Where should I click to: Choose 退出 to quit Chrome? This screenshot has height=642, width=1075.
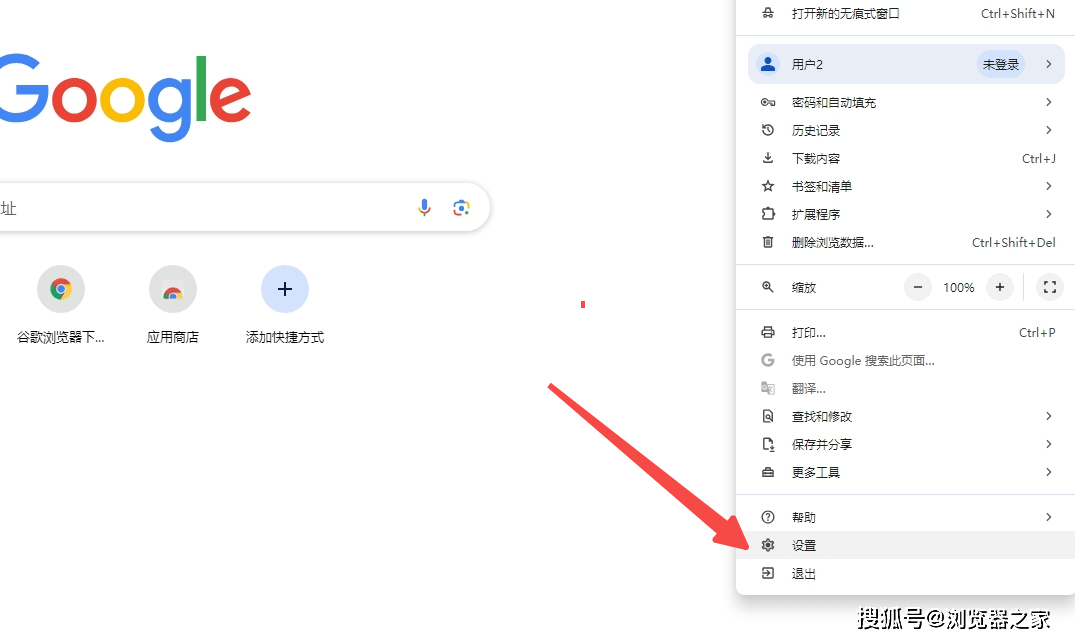[905, 573]
